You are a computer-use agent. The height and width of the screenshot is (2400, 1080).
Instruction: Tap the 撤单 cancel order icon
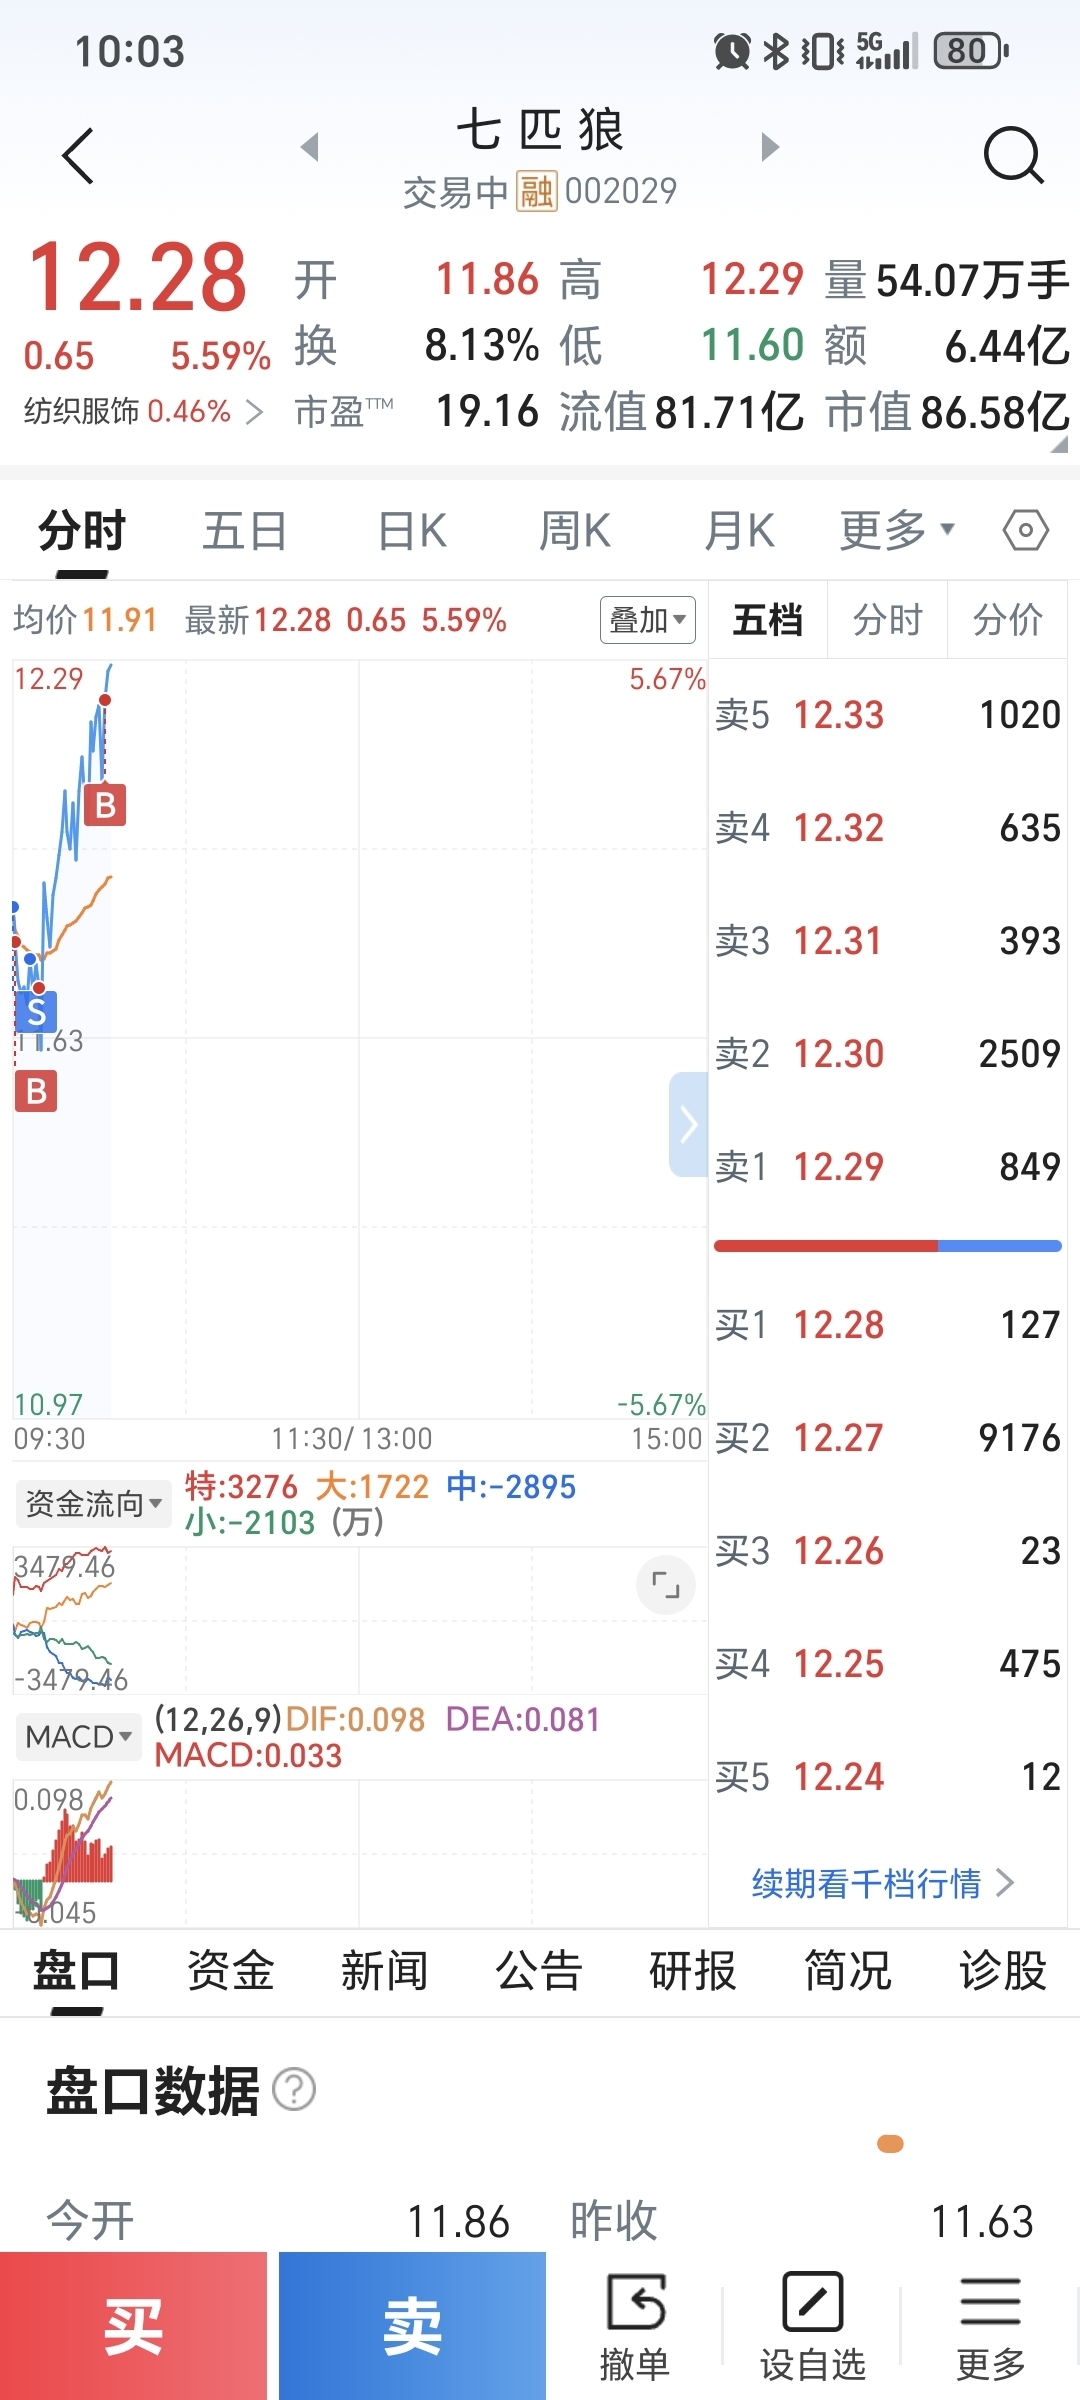pyautogui.click(x=635, y=2324)
